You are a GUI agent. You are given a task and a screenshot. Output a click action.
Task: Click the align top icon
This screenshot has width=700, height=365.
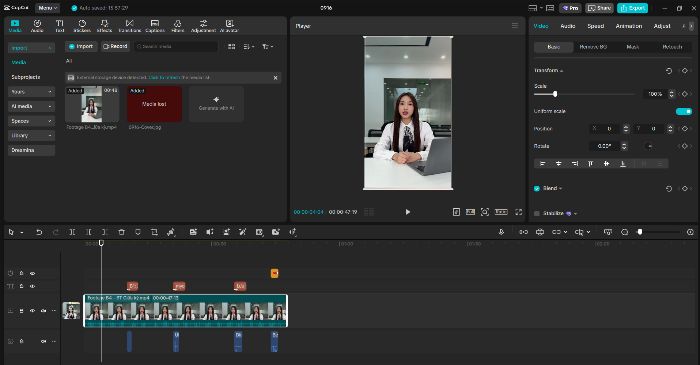[x=590, y=164]
